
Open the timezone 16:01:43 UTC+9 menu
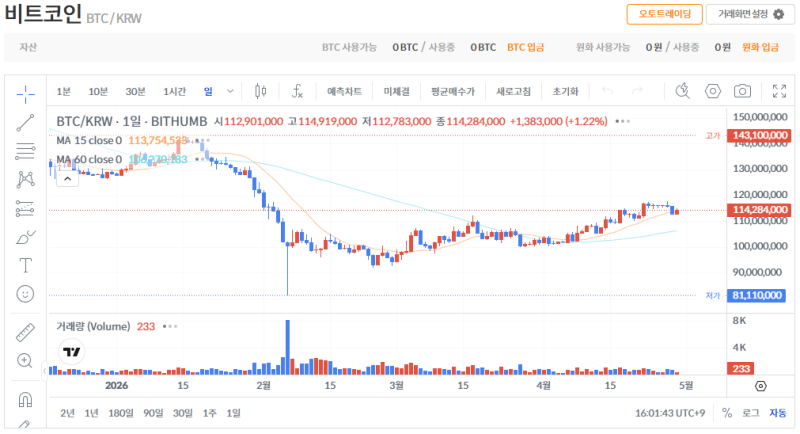click(x=670, y=413)
